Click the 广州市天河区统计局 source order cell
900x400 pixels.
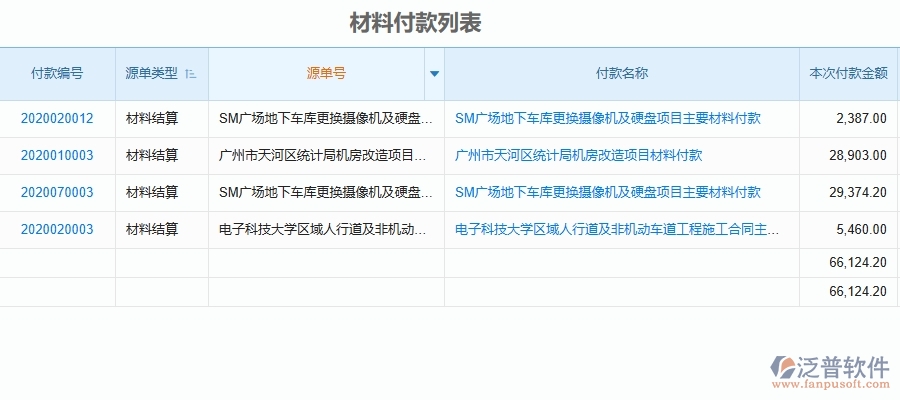[325, 155]
